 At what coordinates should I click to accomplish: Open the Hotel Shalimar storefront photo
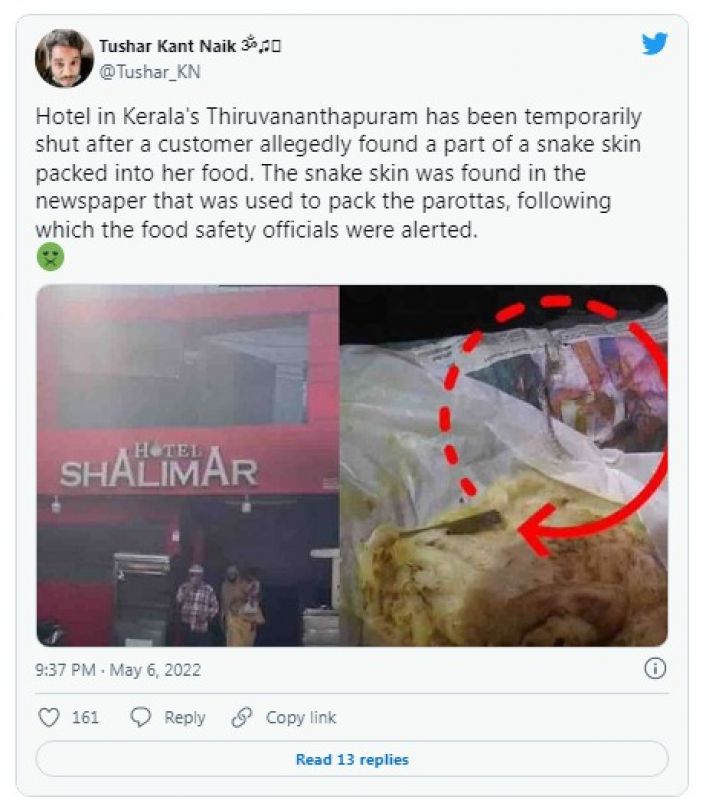pos(188,466)
